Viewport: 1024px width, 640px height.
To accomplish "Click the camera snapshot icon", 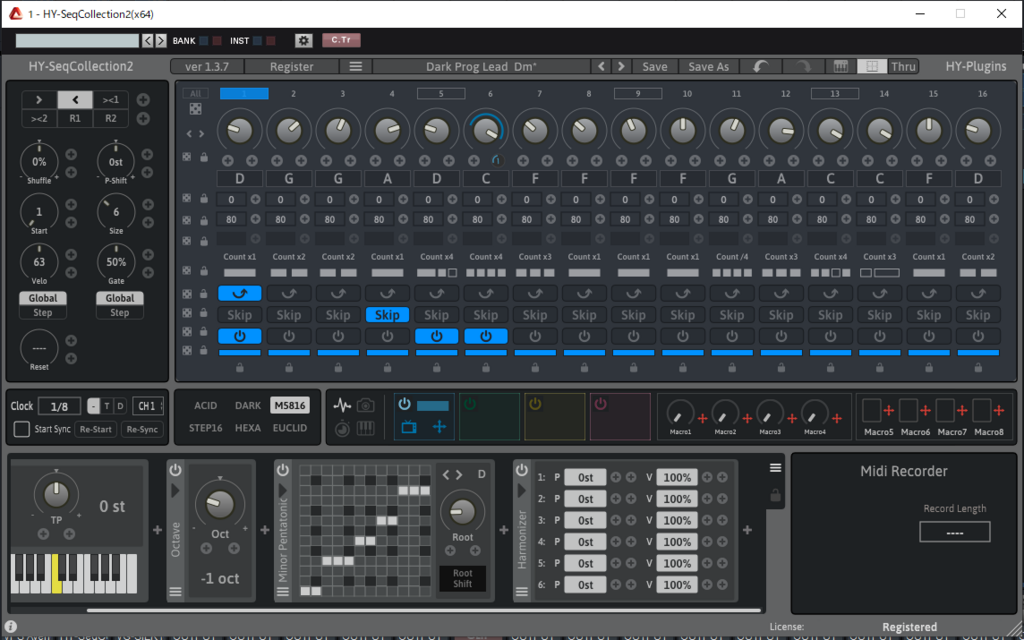I will 366,406.
